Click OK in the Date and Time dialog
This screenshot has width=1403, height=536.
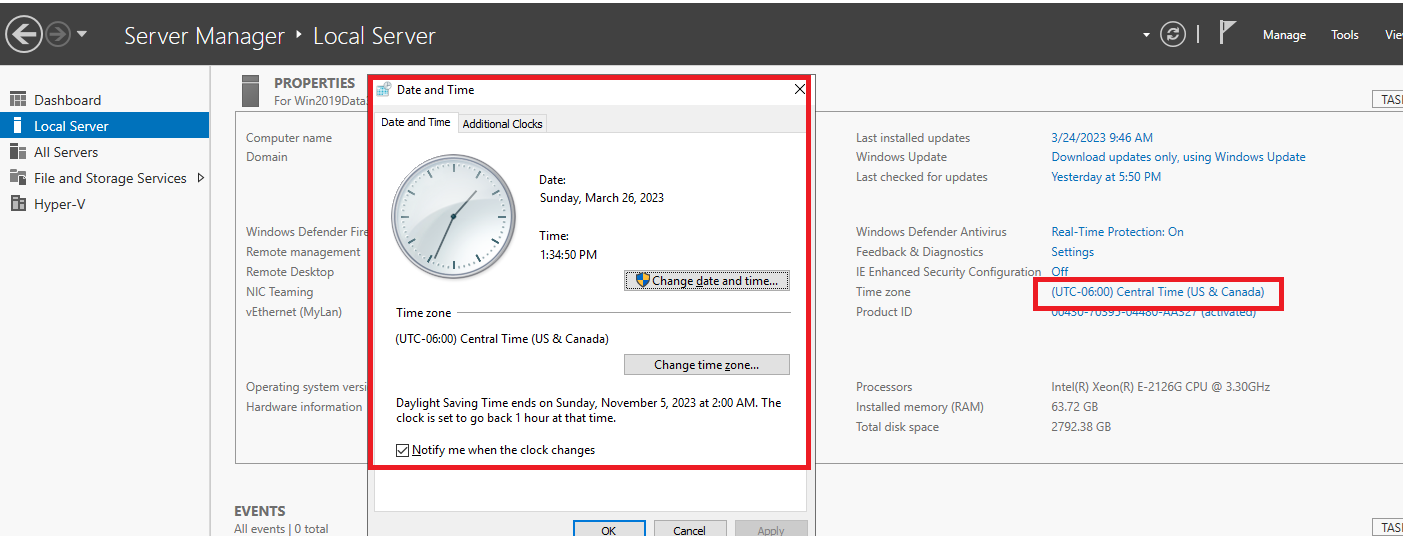[608, 530]
